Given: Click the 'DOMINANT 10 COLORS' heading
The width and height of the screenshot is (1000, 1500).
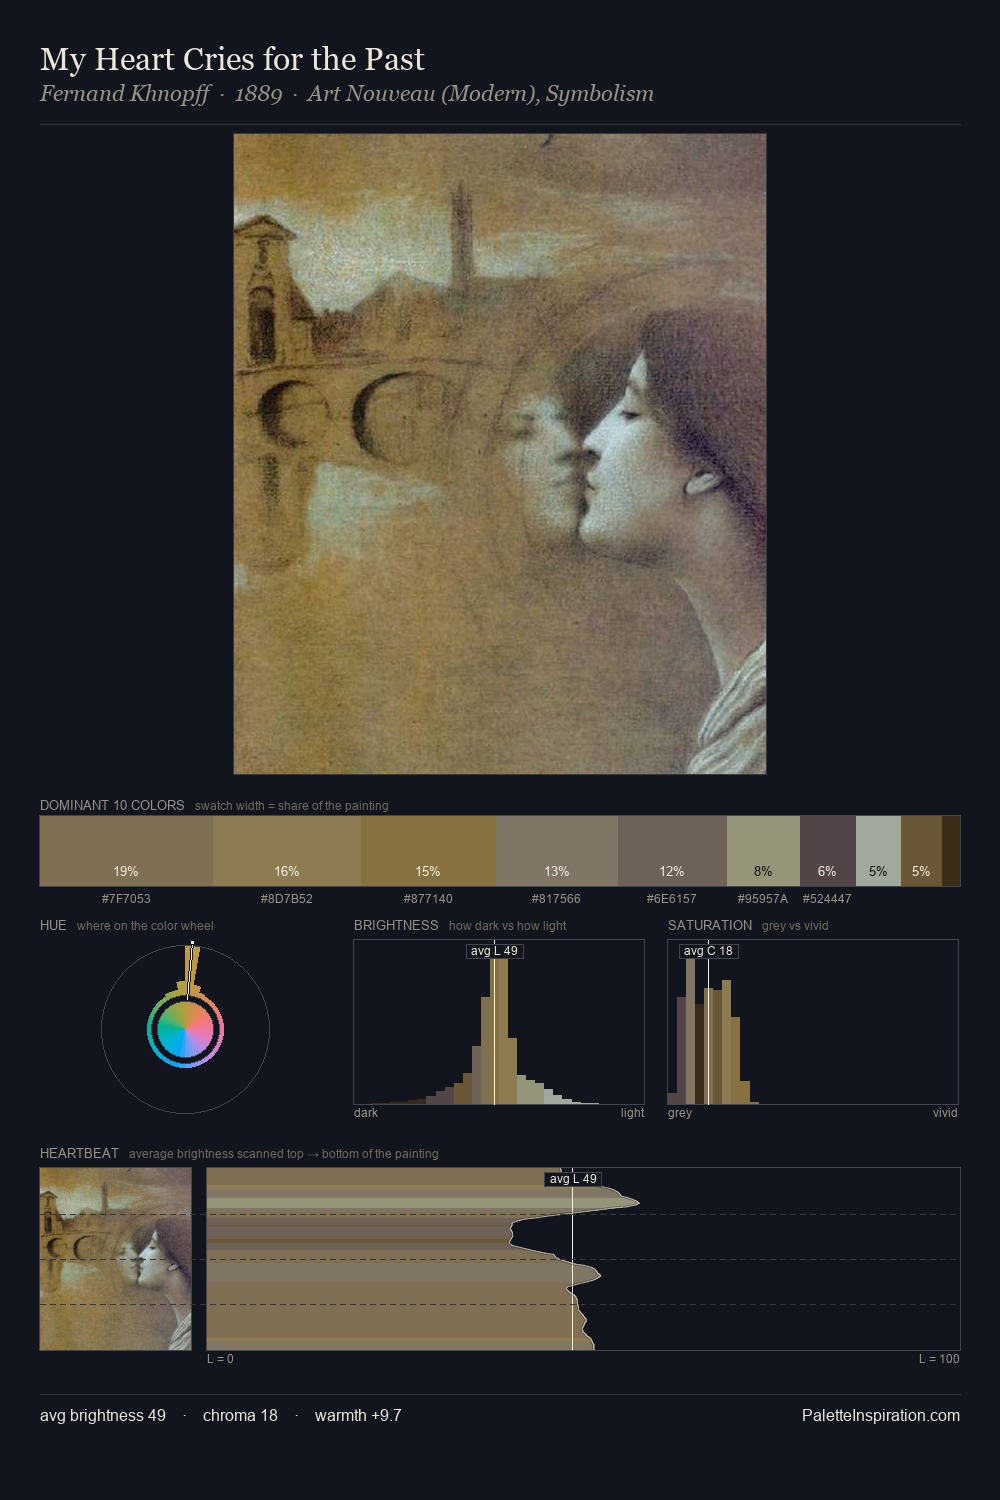Looking at the screenshot, I should [x=112, y=805].
